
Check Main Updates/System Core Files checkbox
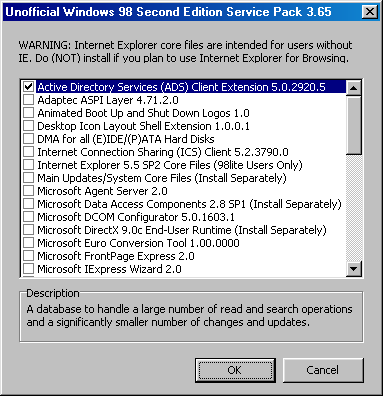pos(29,178)
